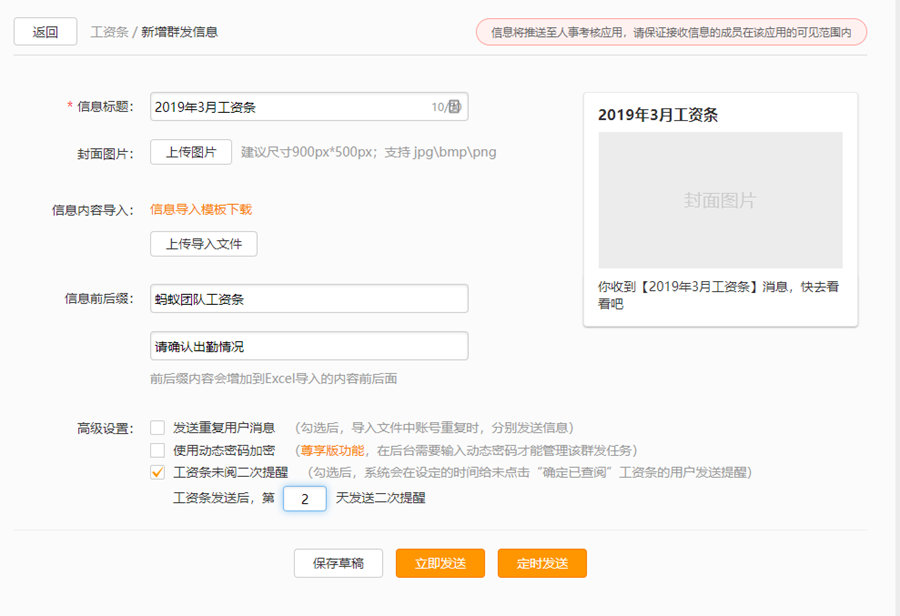Click the 上传导入文件 button

204,244
